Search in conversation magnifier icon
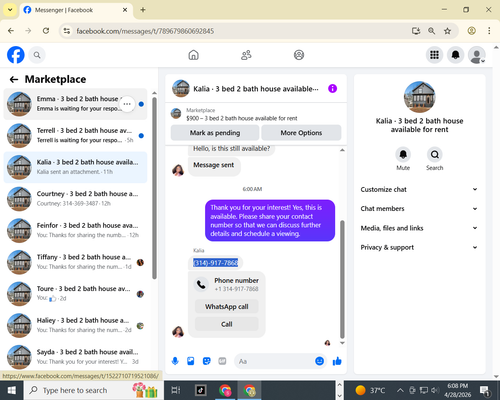500x400 pixels. (x=435, y=155)
